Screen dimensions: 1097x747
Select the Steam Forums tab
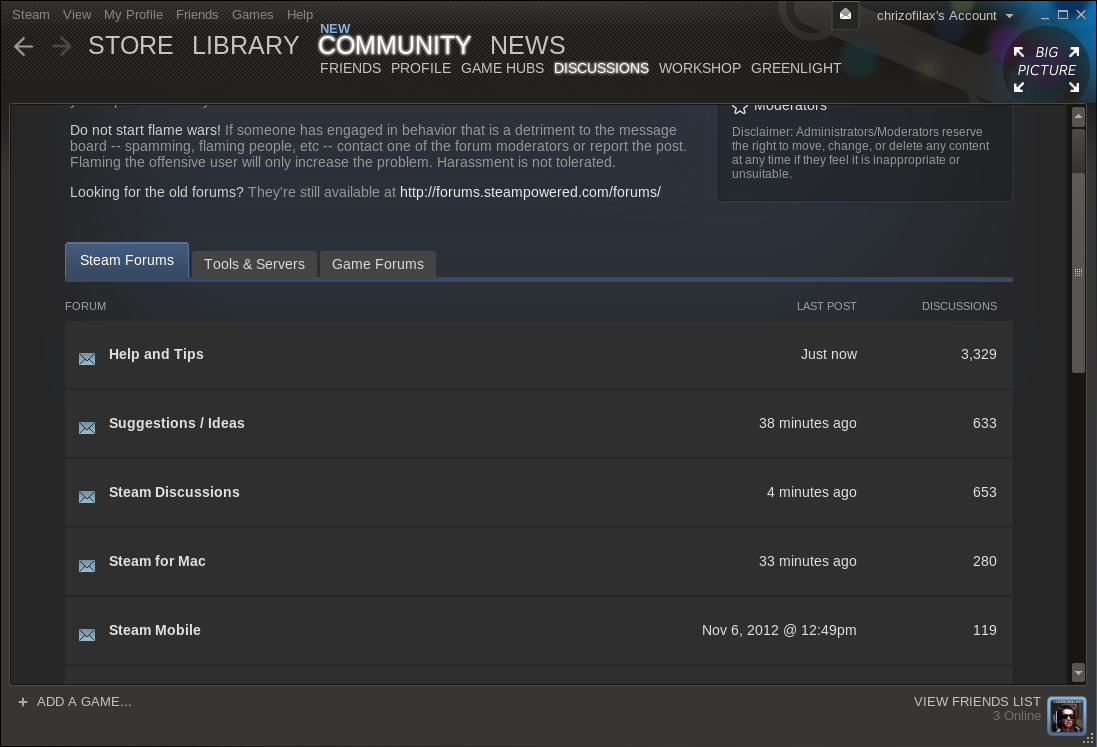coord(127,260)
